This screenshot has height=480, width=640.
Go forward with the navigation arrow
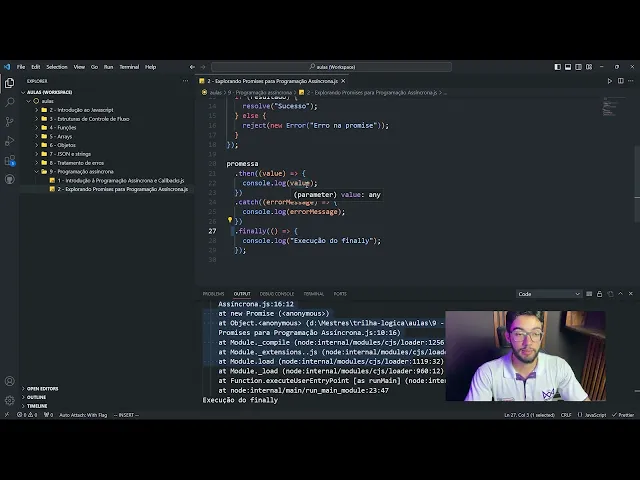tap(203, 67)
